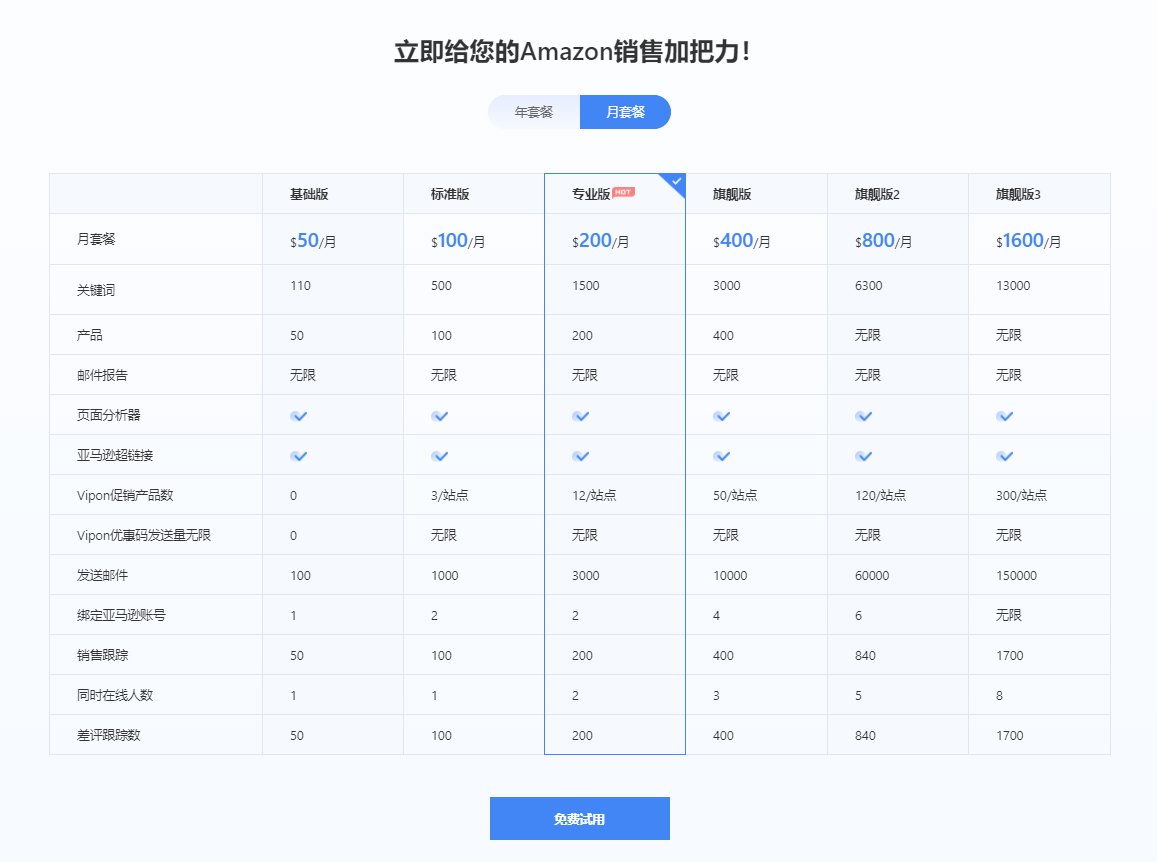The height and width of the screenshot is (862, 1157).
Task: Click 页面分析器 checkmark under 基础版
Action: [299, 416]
